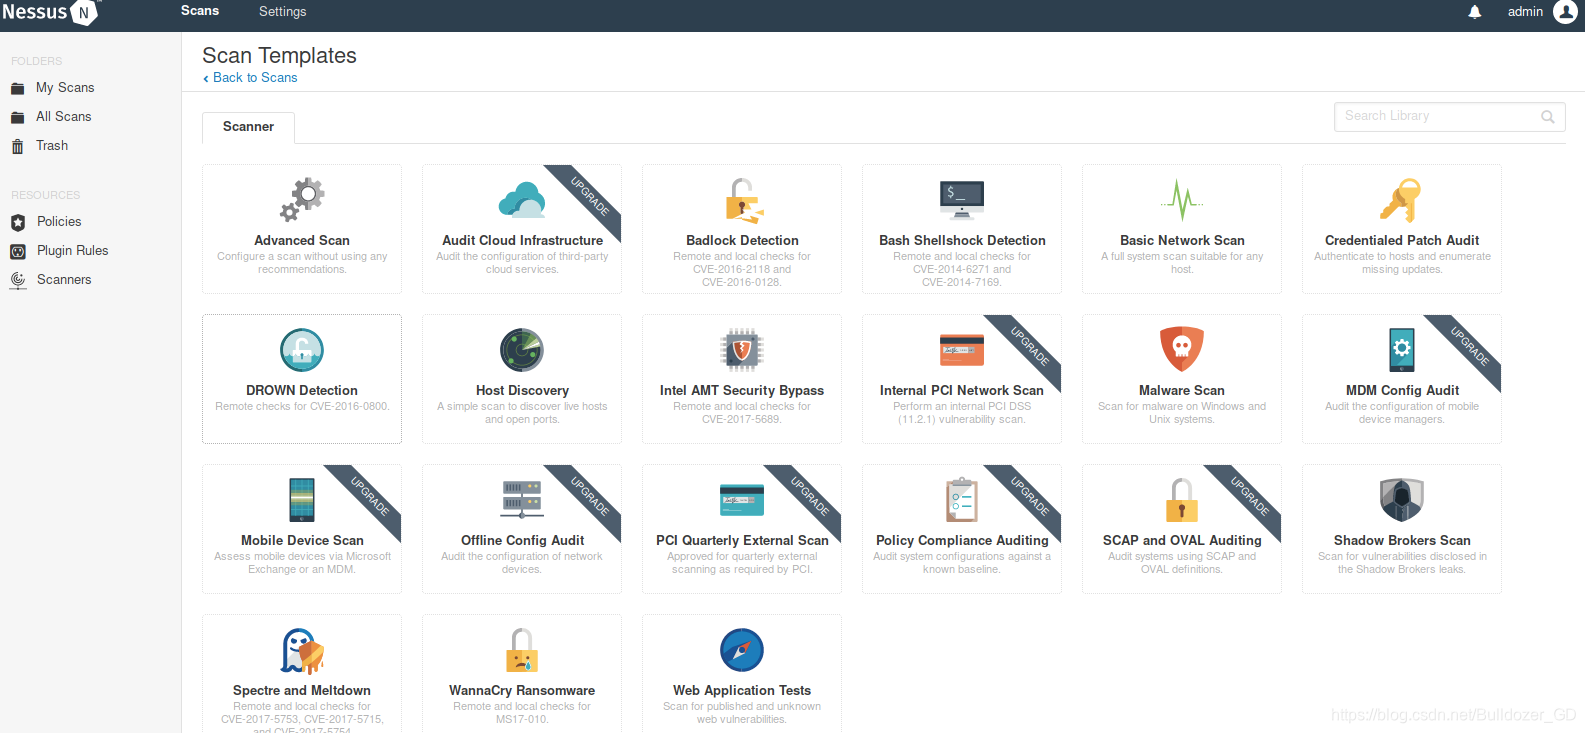Click the Spectre and Meltdown title
This screenshot has width=1585, height=733.
coord(302,691)
